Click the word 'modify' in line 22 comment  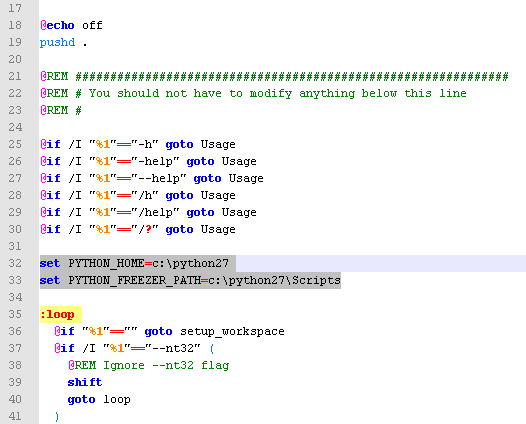point(271,94)
